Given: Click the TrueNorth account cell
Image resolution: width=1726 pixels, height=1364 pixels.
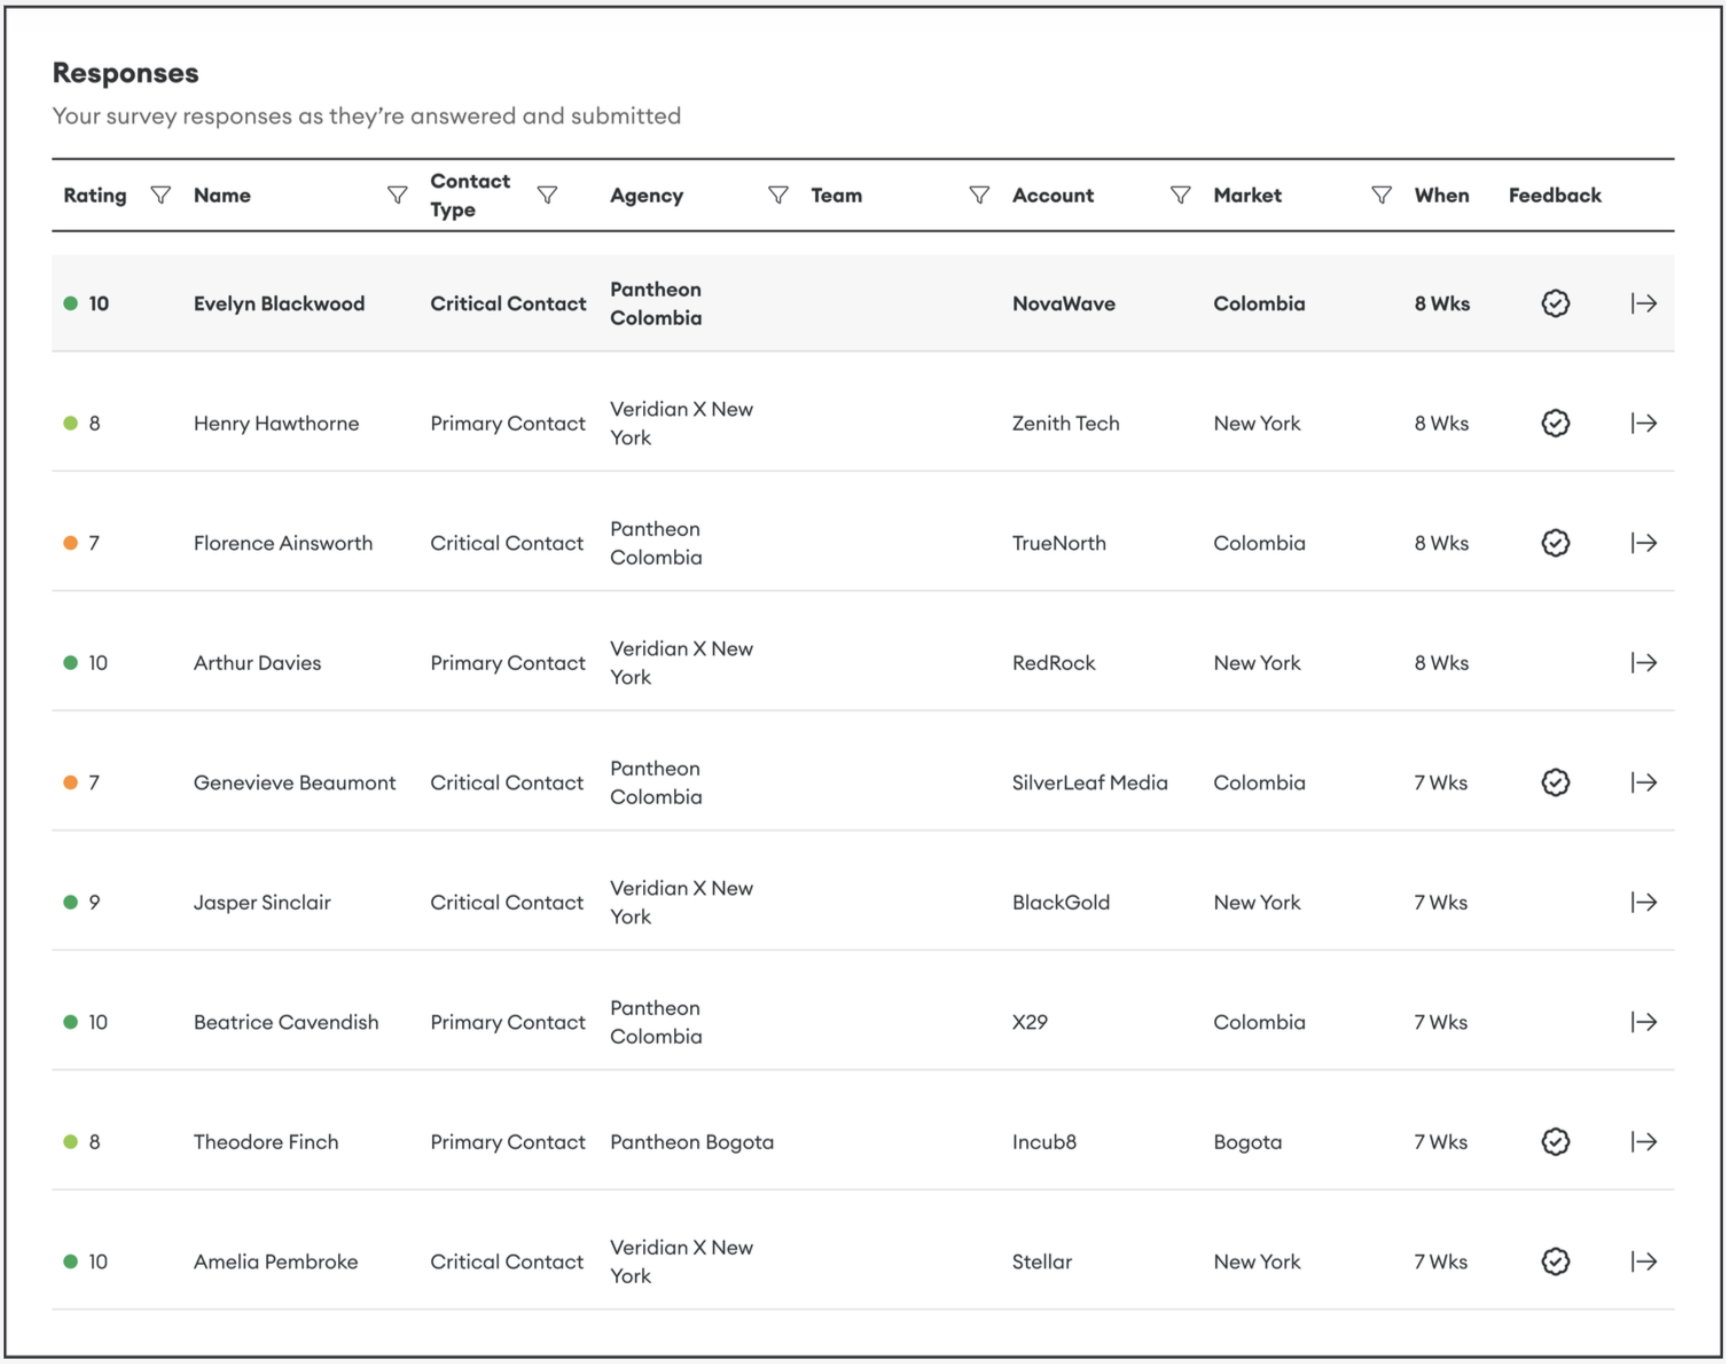Looking at the screenshot, I should click(x=1058, y=543).
